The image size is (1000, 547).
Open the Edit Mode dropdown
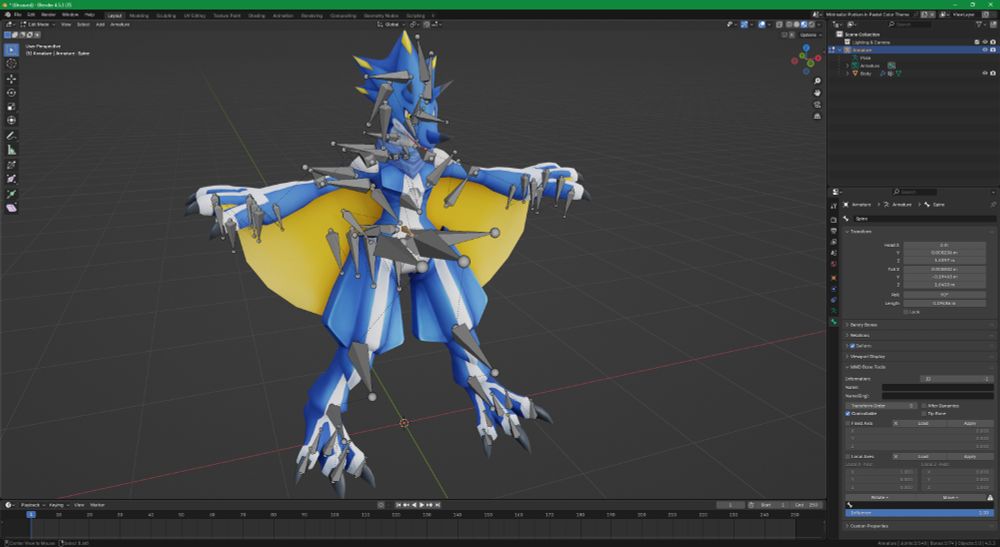tap(38, 24)
